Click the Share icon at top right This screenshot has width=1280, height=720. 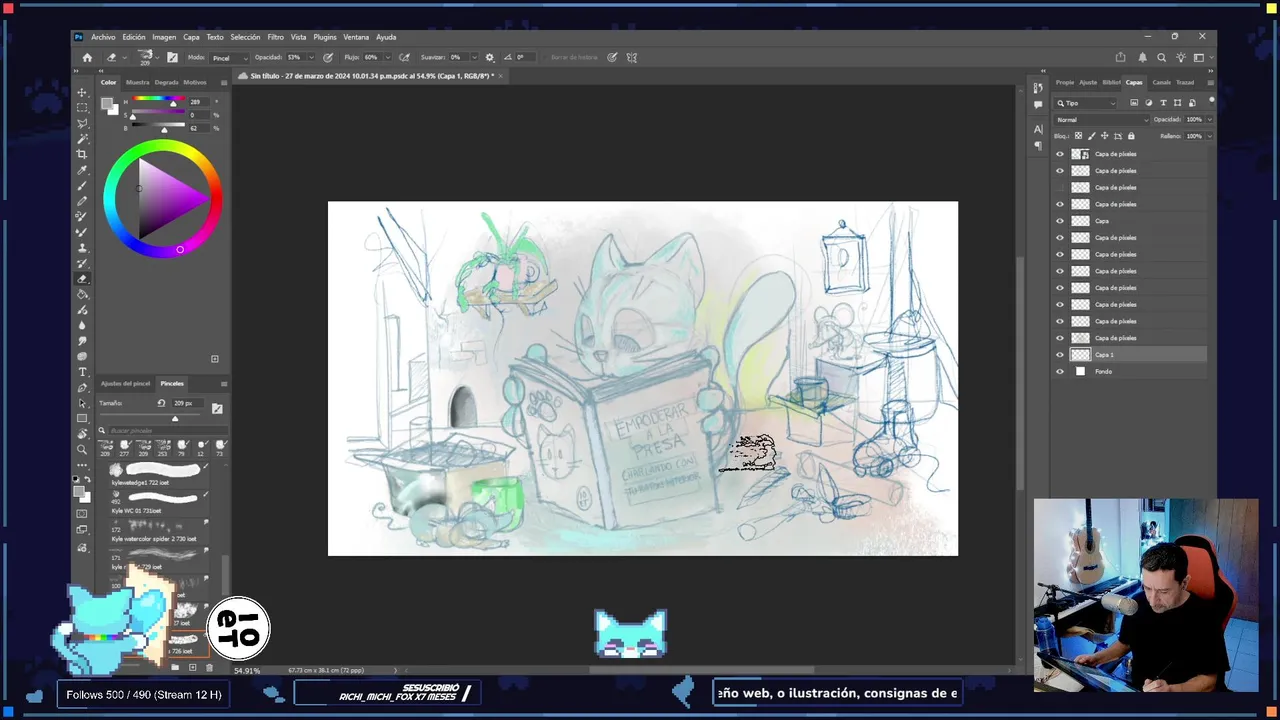1120,57
